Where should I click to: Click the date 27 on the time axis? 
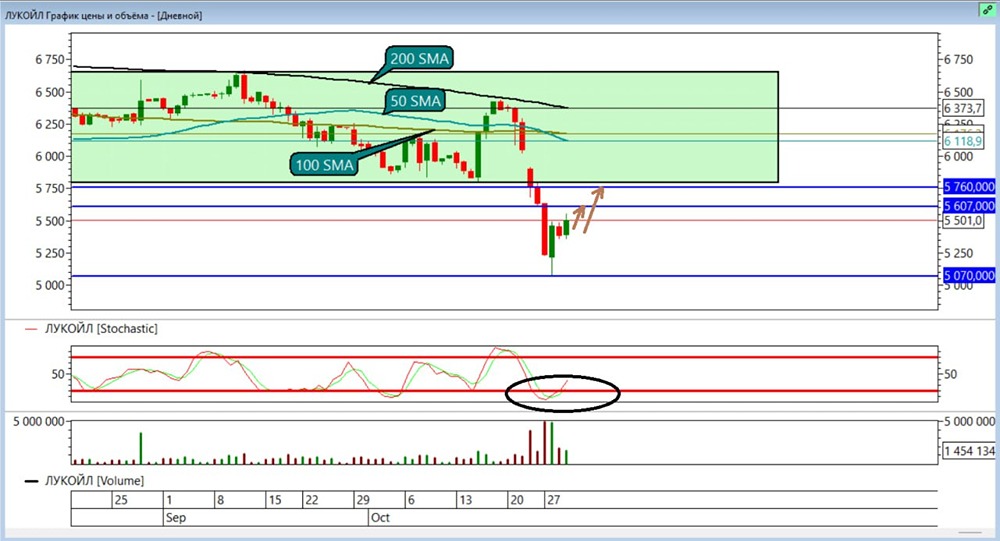click(x=554, y=500)
